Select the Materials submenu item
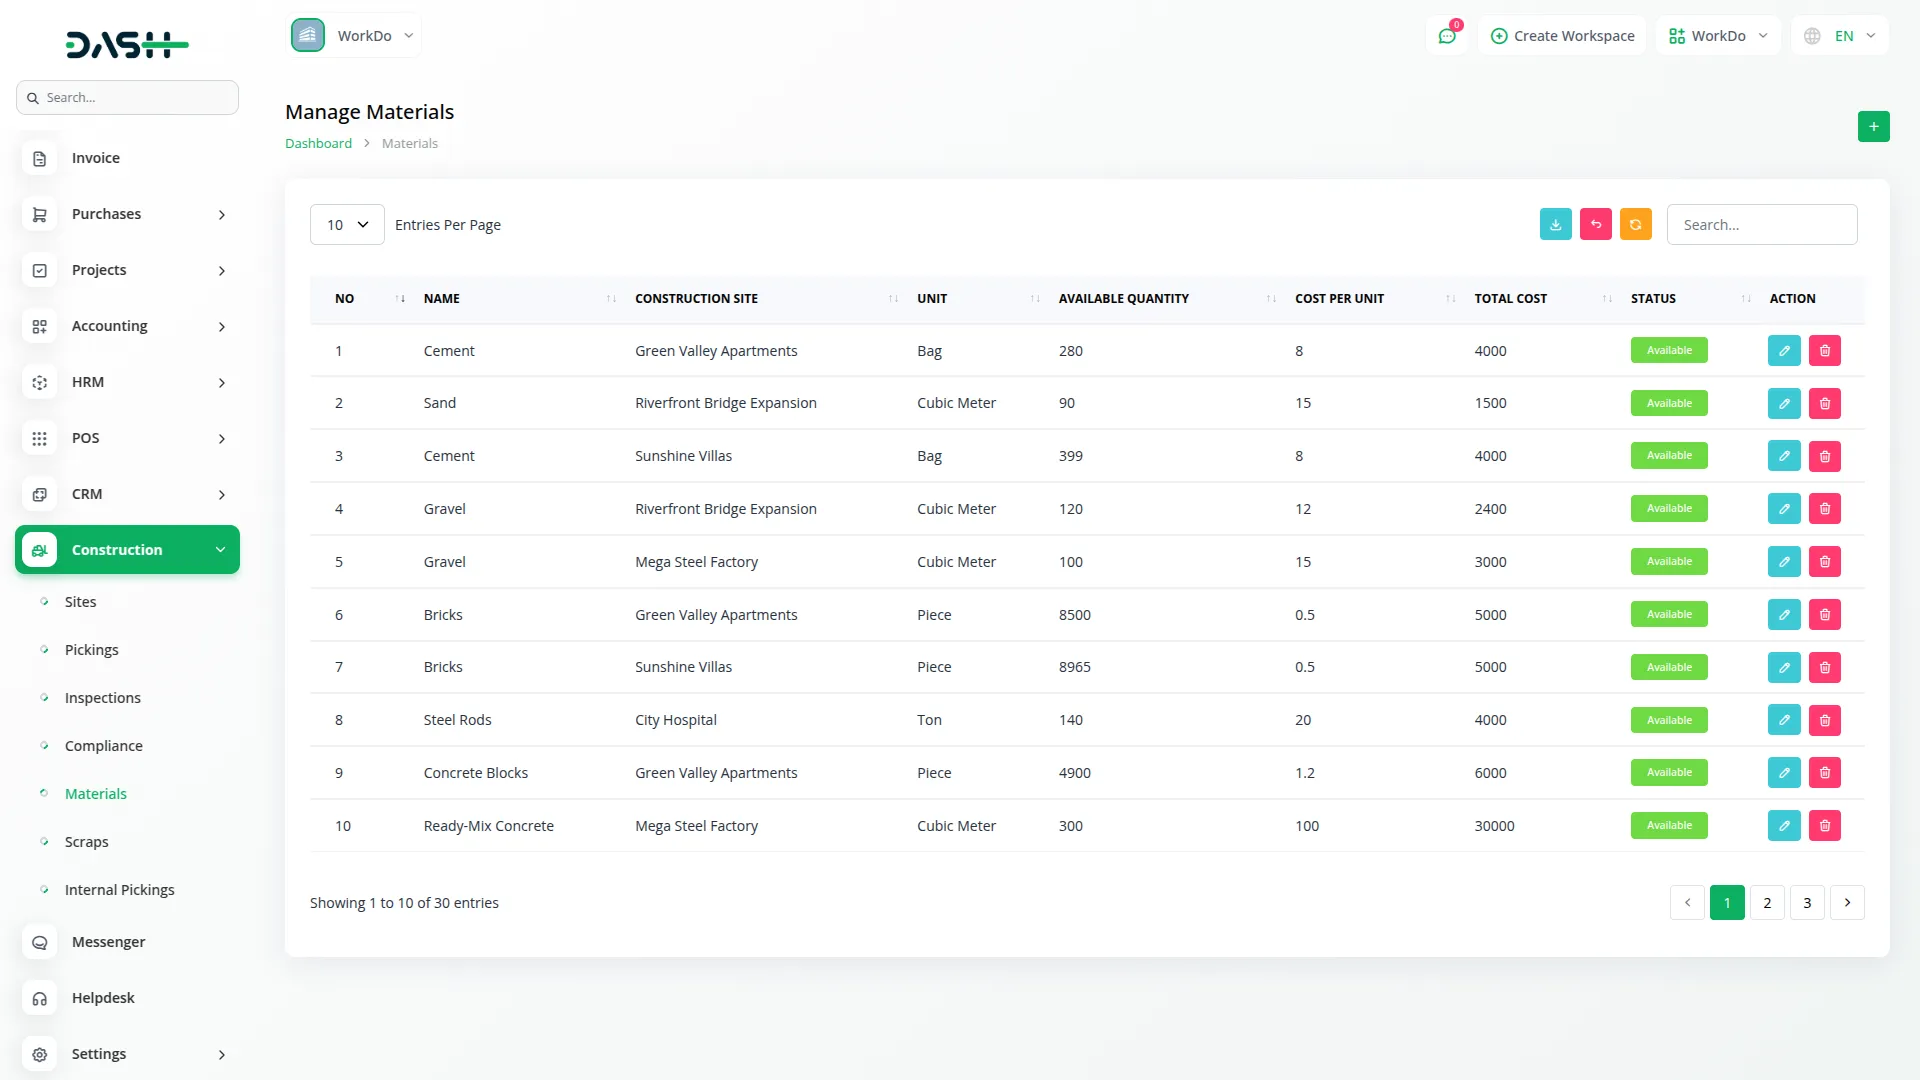The image size is (1920, 1080). click(x=95, y=794)
